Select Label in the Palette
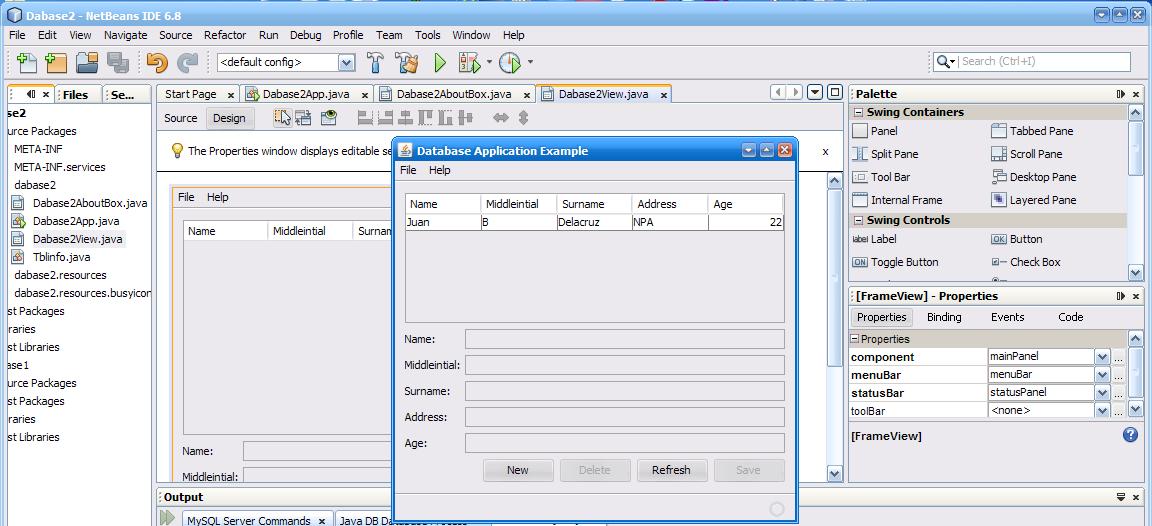The height and width of the screenshot is (526, 1152). (x=874, y=239)
